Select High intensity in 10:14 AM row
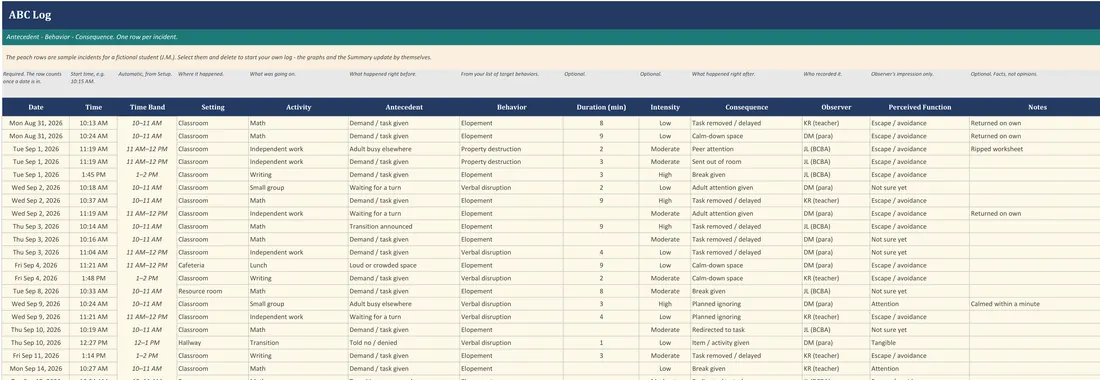1100x380 pixels. click(664, 226)
